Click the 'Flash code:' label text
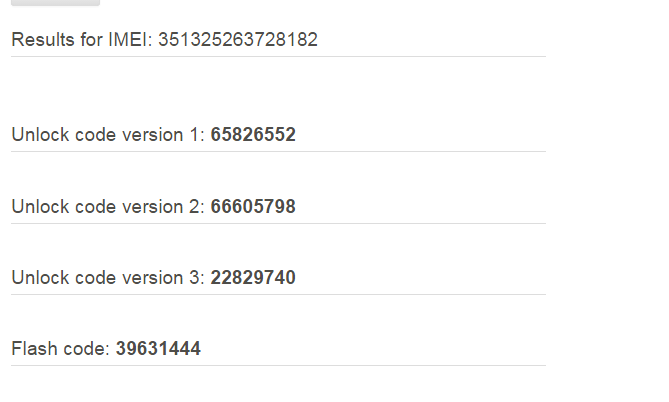Viewport: 669px width, 402px height. tap(61, 348)
